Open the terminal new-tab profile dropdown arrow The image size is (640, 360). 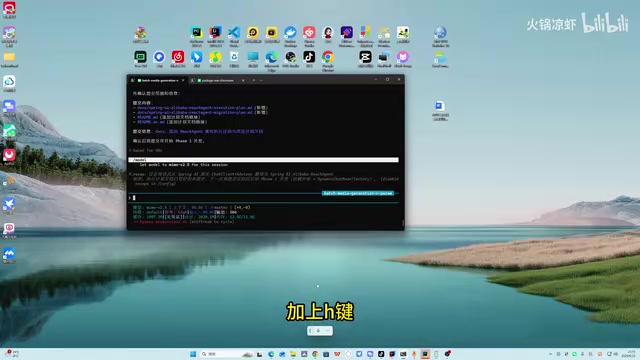261,80
